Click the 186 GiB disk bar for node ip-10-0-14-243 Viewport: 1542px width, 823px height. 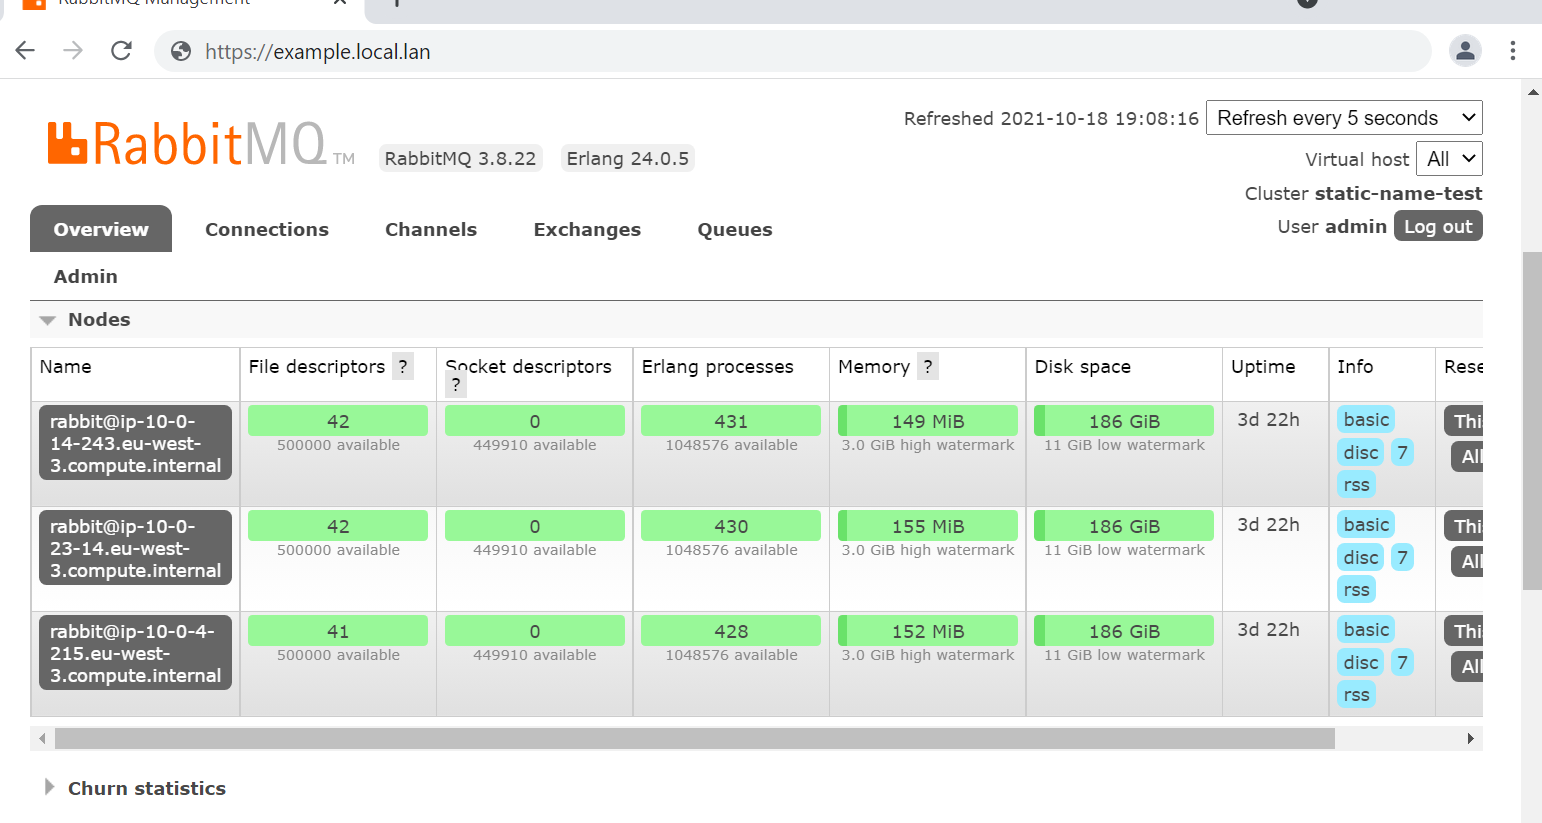pos(1124,421)
